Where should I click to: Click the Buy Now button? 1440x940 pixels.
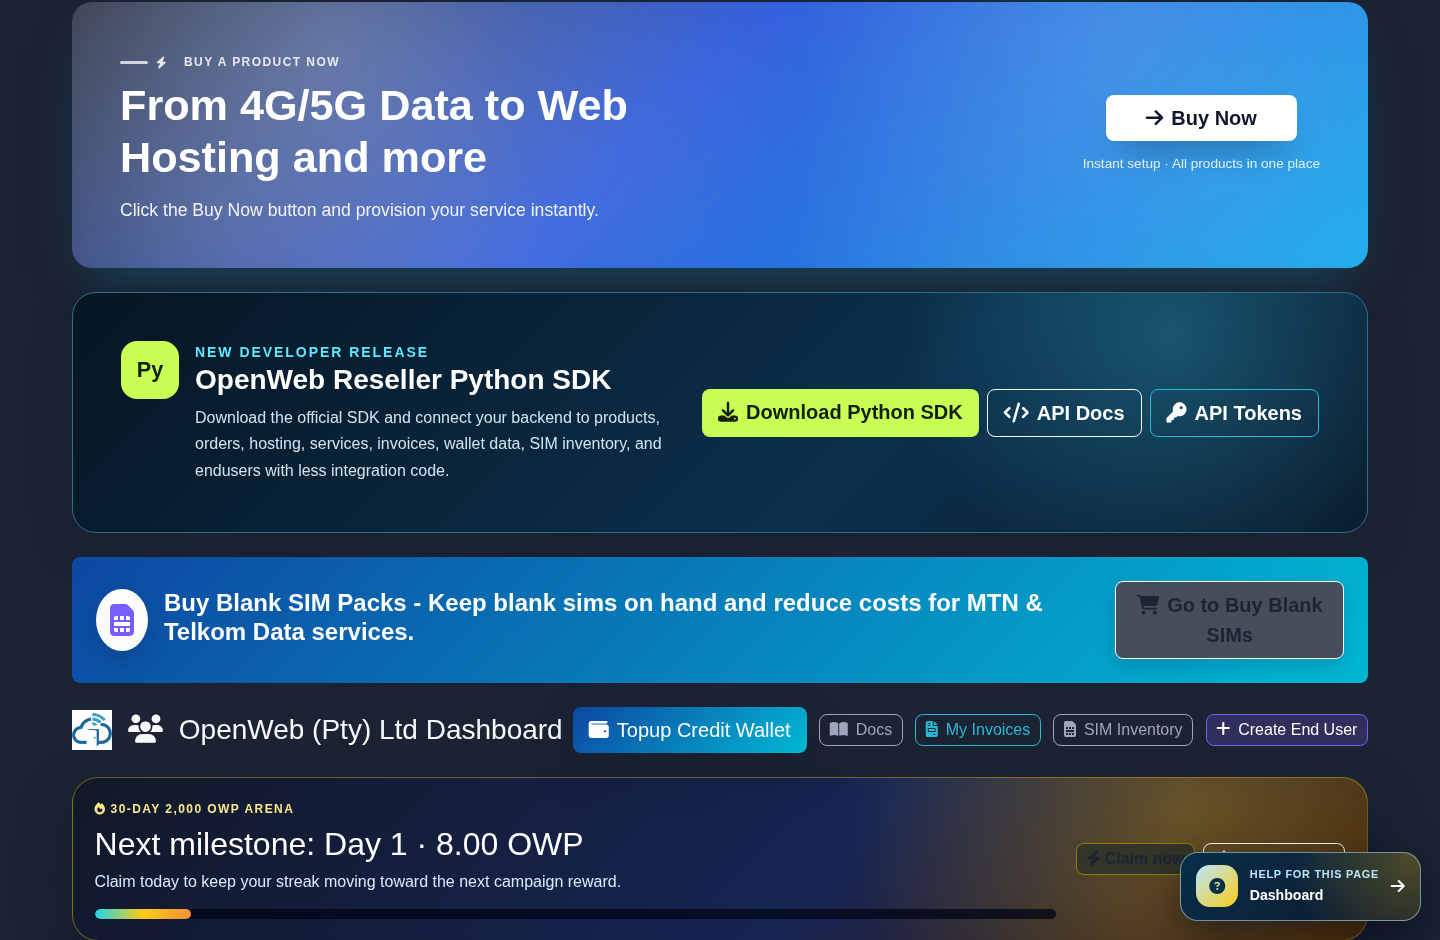[x=1201, y=118]
